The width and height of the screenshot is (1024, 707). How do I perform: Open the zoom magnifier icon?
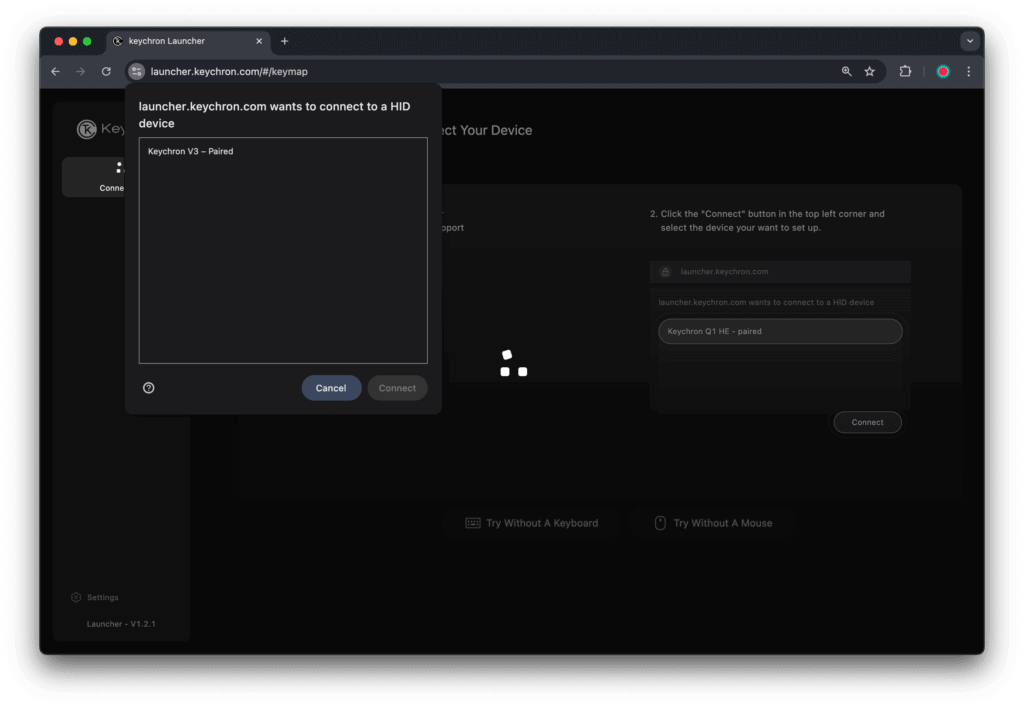(x=846, y=71)
